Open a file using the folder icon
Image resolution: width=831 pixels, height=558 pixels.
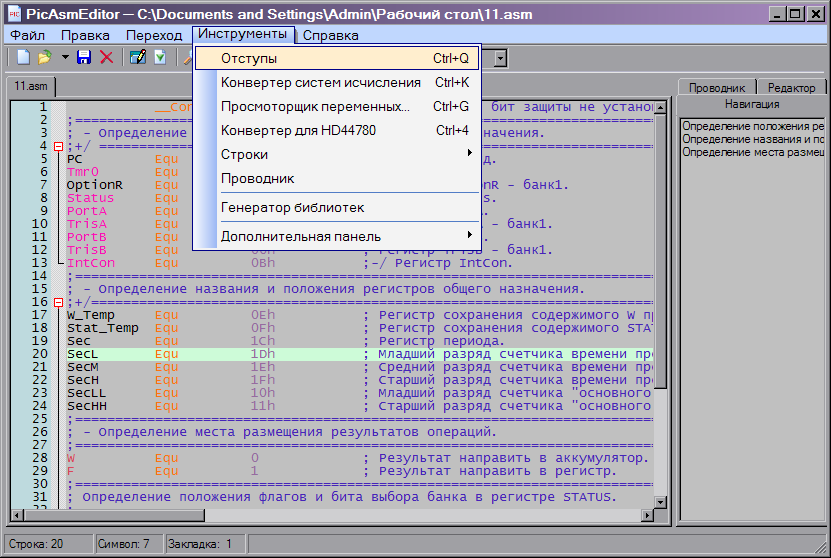[x=45, y=57]
